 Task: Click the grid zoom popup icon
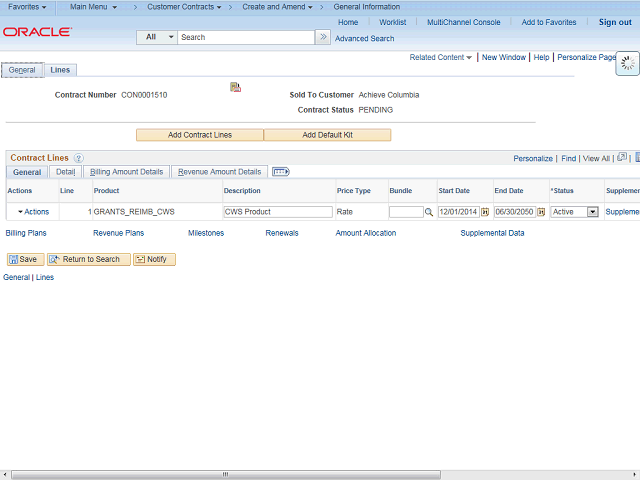pos(622,157)
